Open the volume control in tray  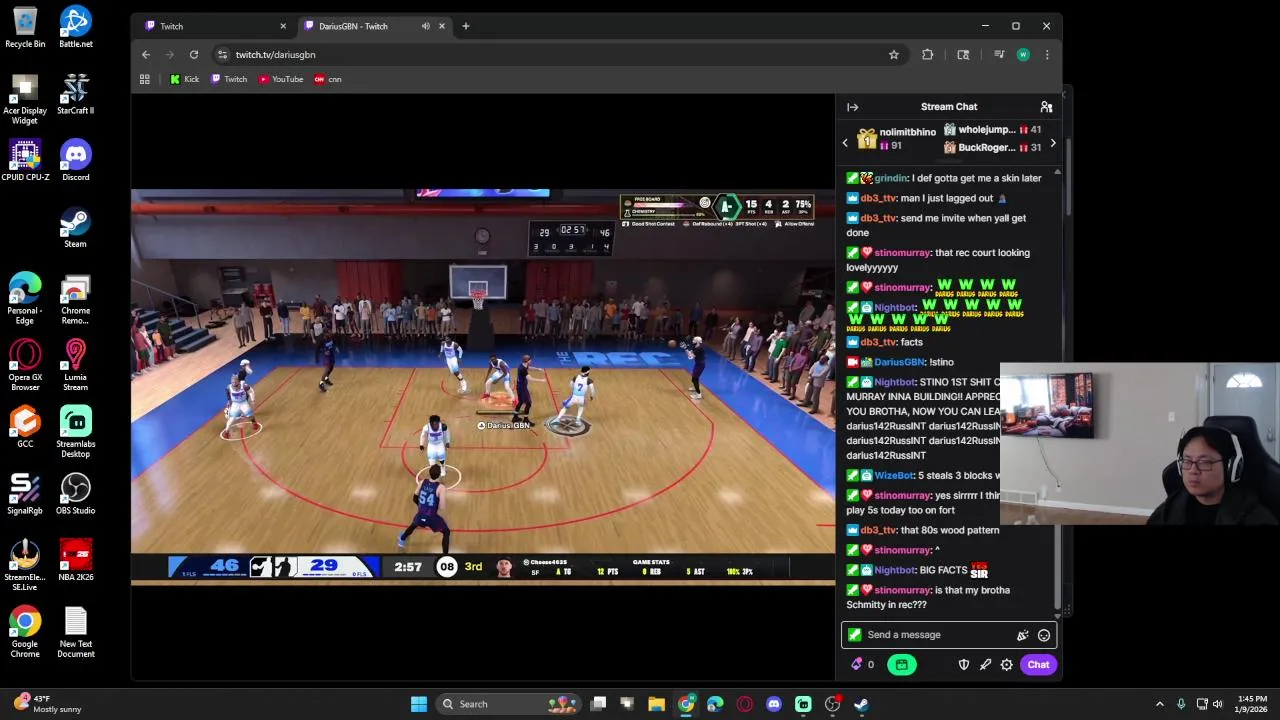[1218, 704]
